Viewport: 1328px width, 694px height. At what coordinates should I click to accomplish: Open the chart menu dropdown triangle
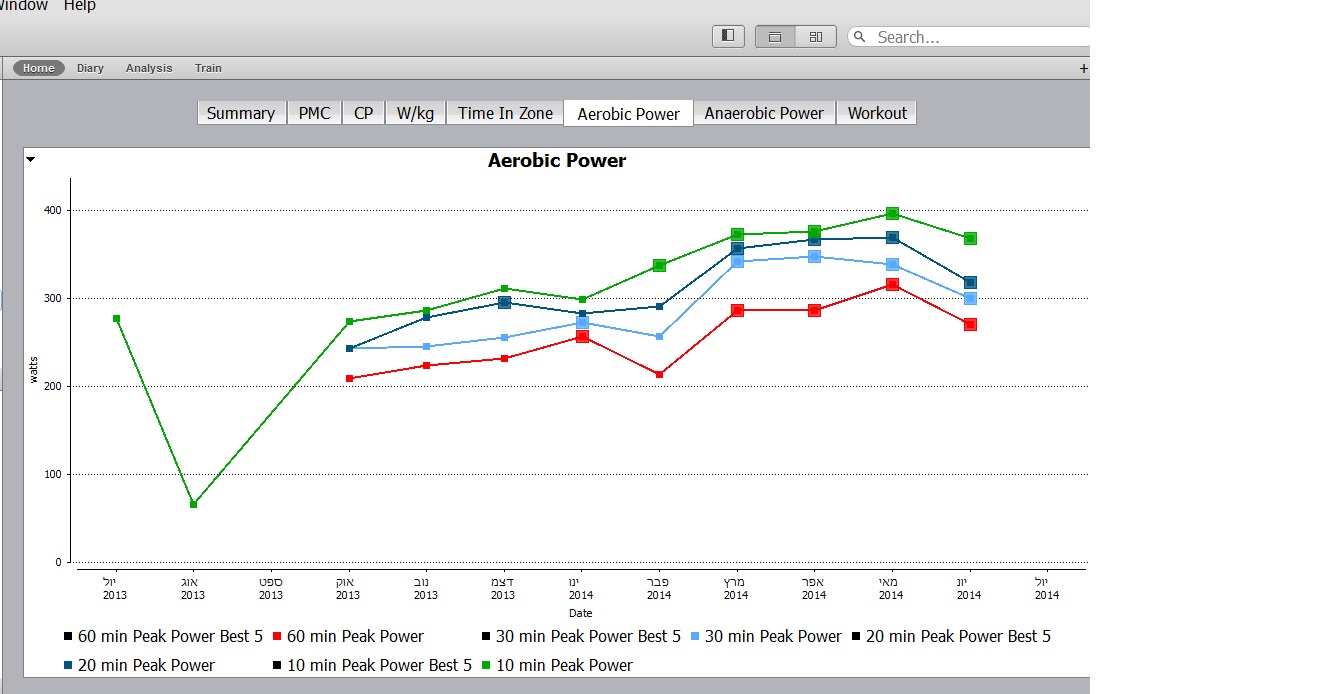[31, 159]
